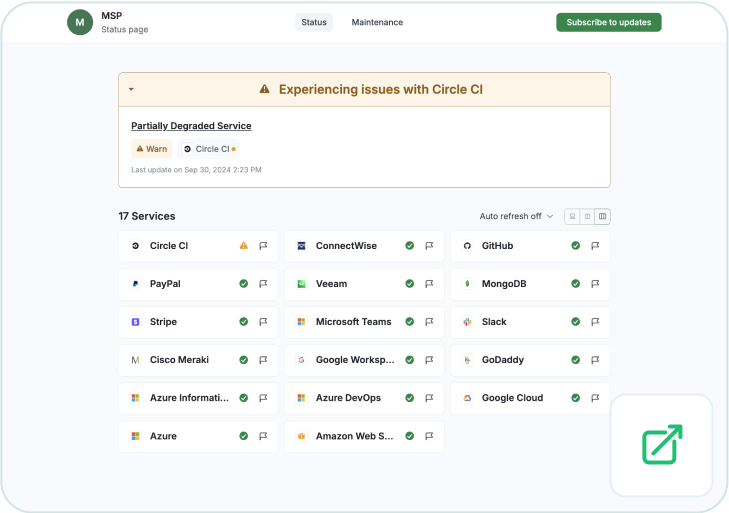Click the flag icon in the GitHub row
Viewport: 729px width, 513px height.
tap(595, 246)
